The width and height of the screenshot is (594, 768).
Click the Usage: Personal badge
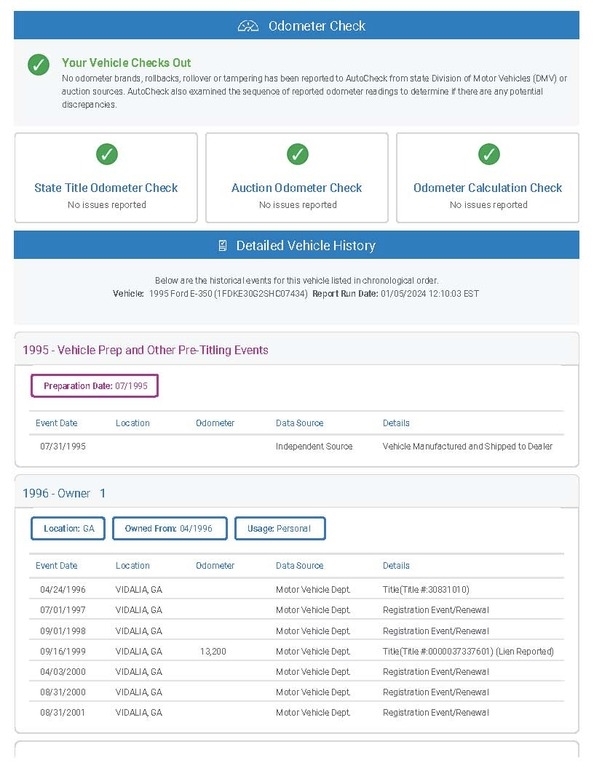280,528
